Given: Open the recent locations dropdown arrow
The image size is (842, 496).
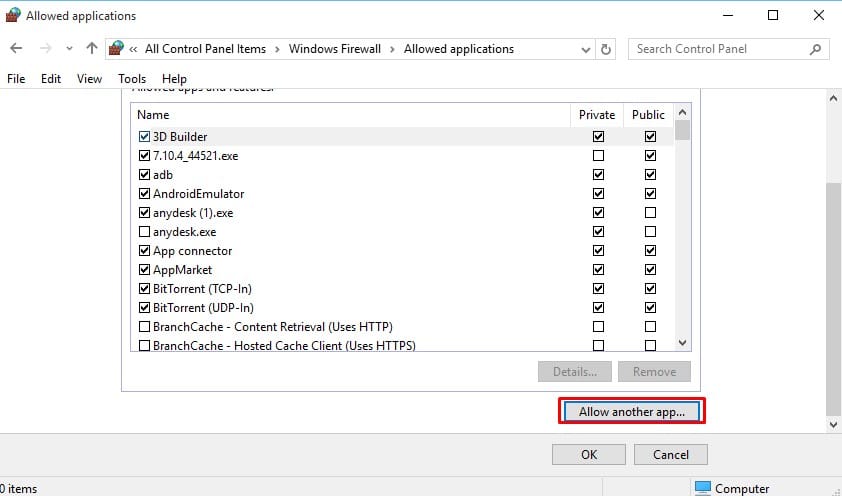Looking at the screenshot, I should [69, 49].
